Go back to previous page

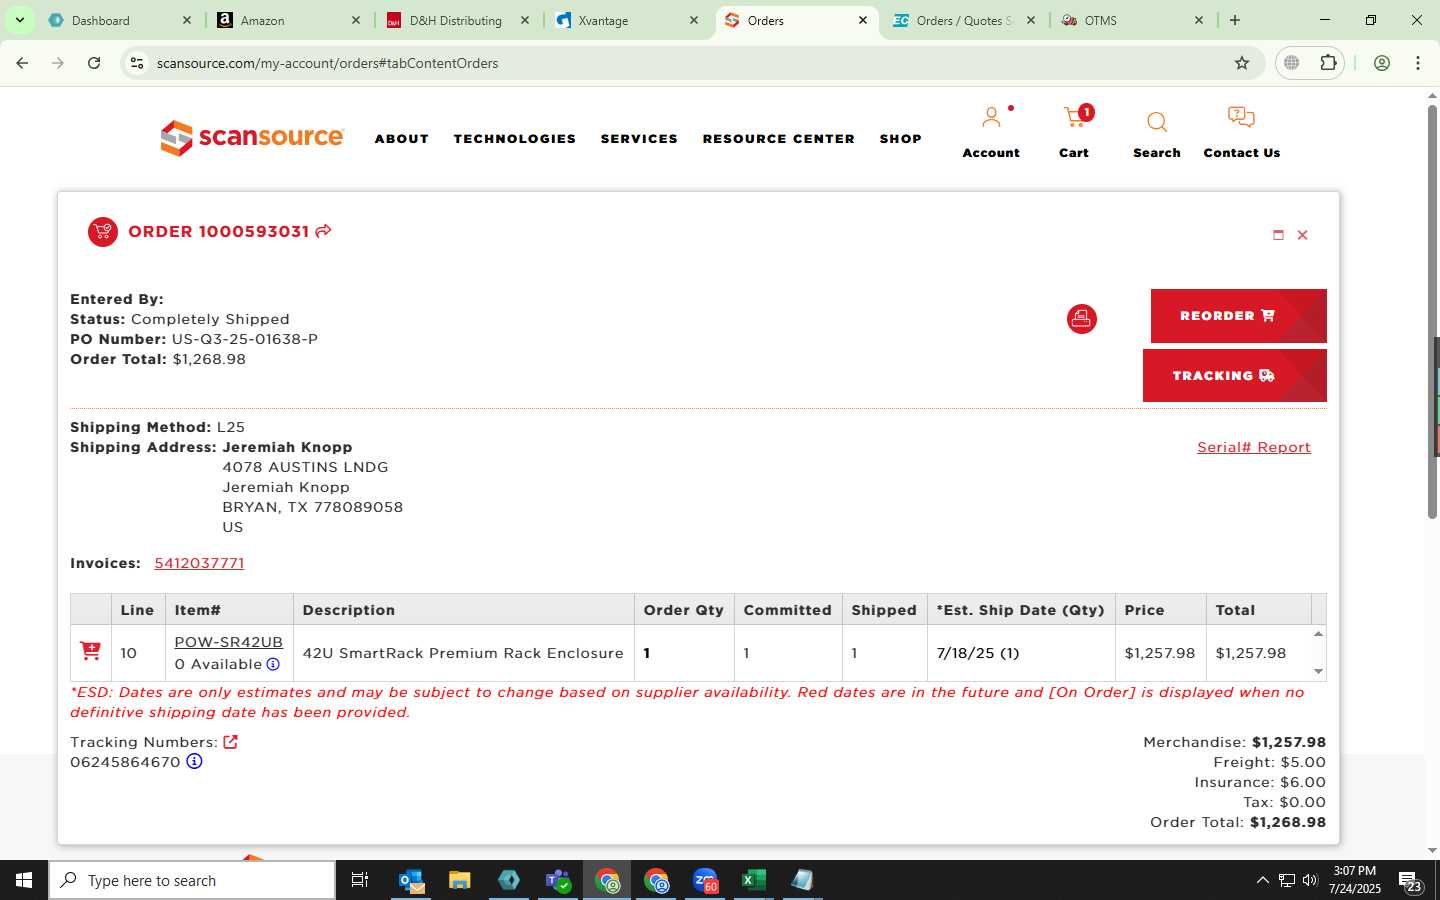tap(22, 63)
